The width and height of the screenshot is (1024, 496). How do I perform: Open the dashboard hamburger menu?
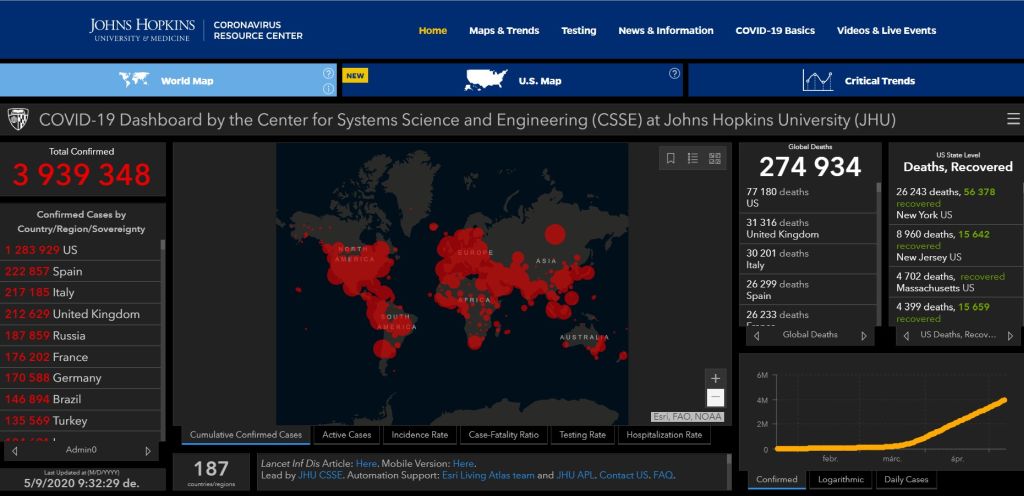(x=1013, y=119)
